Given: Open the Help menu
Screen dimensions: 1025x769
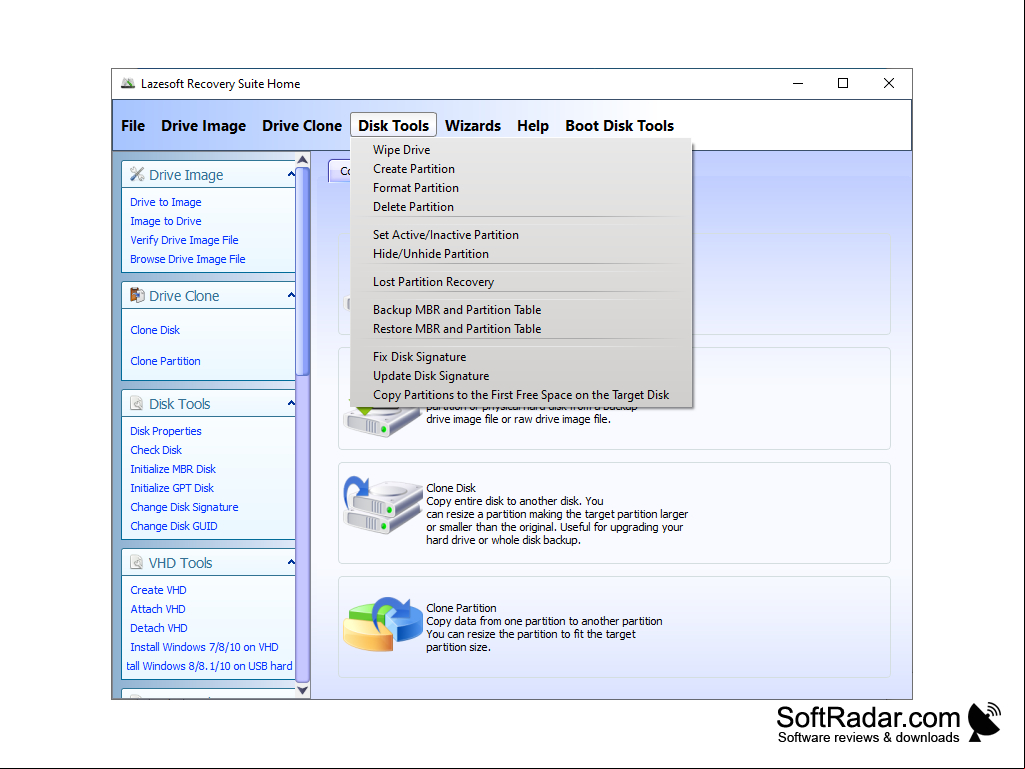Looking at the screenshot, I should (533, 126).
